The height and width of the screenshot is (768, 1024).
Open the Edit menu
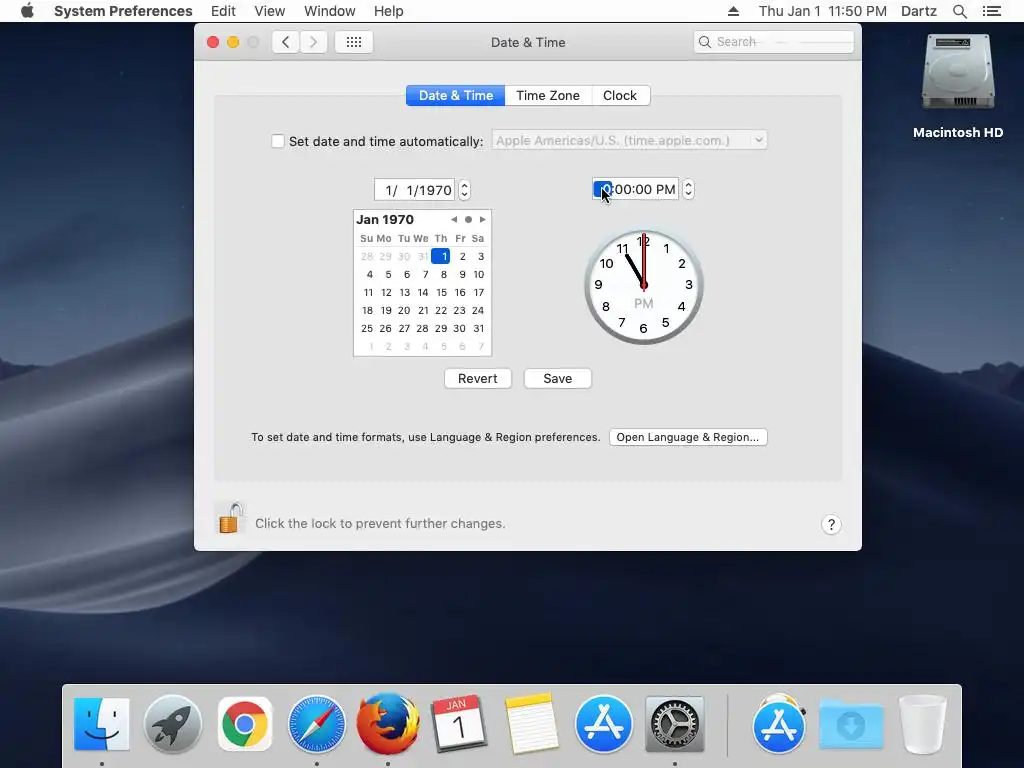223,11
